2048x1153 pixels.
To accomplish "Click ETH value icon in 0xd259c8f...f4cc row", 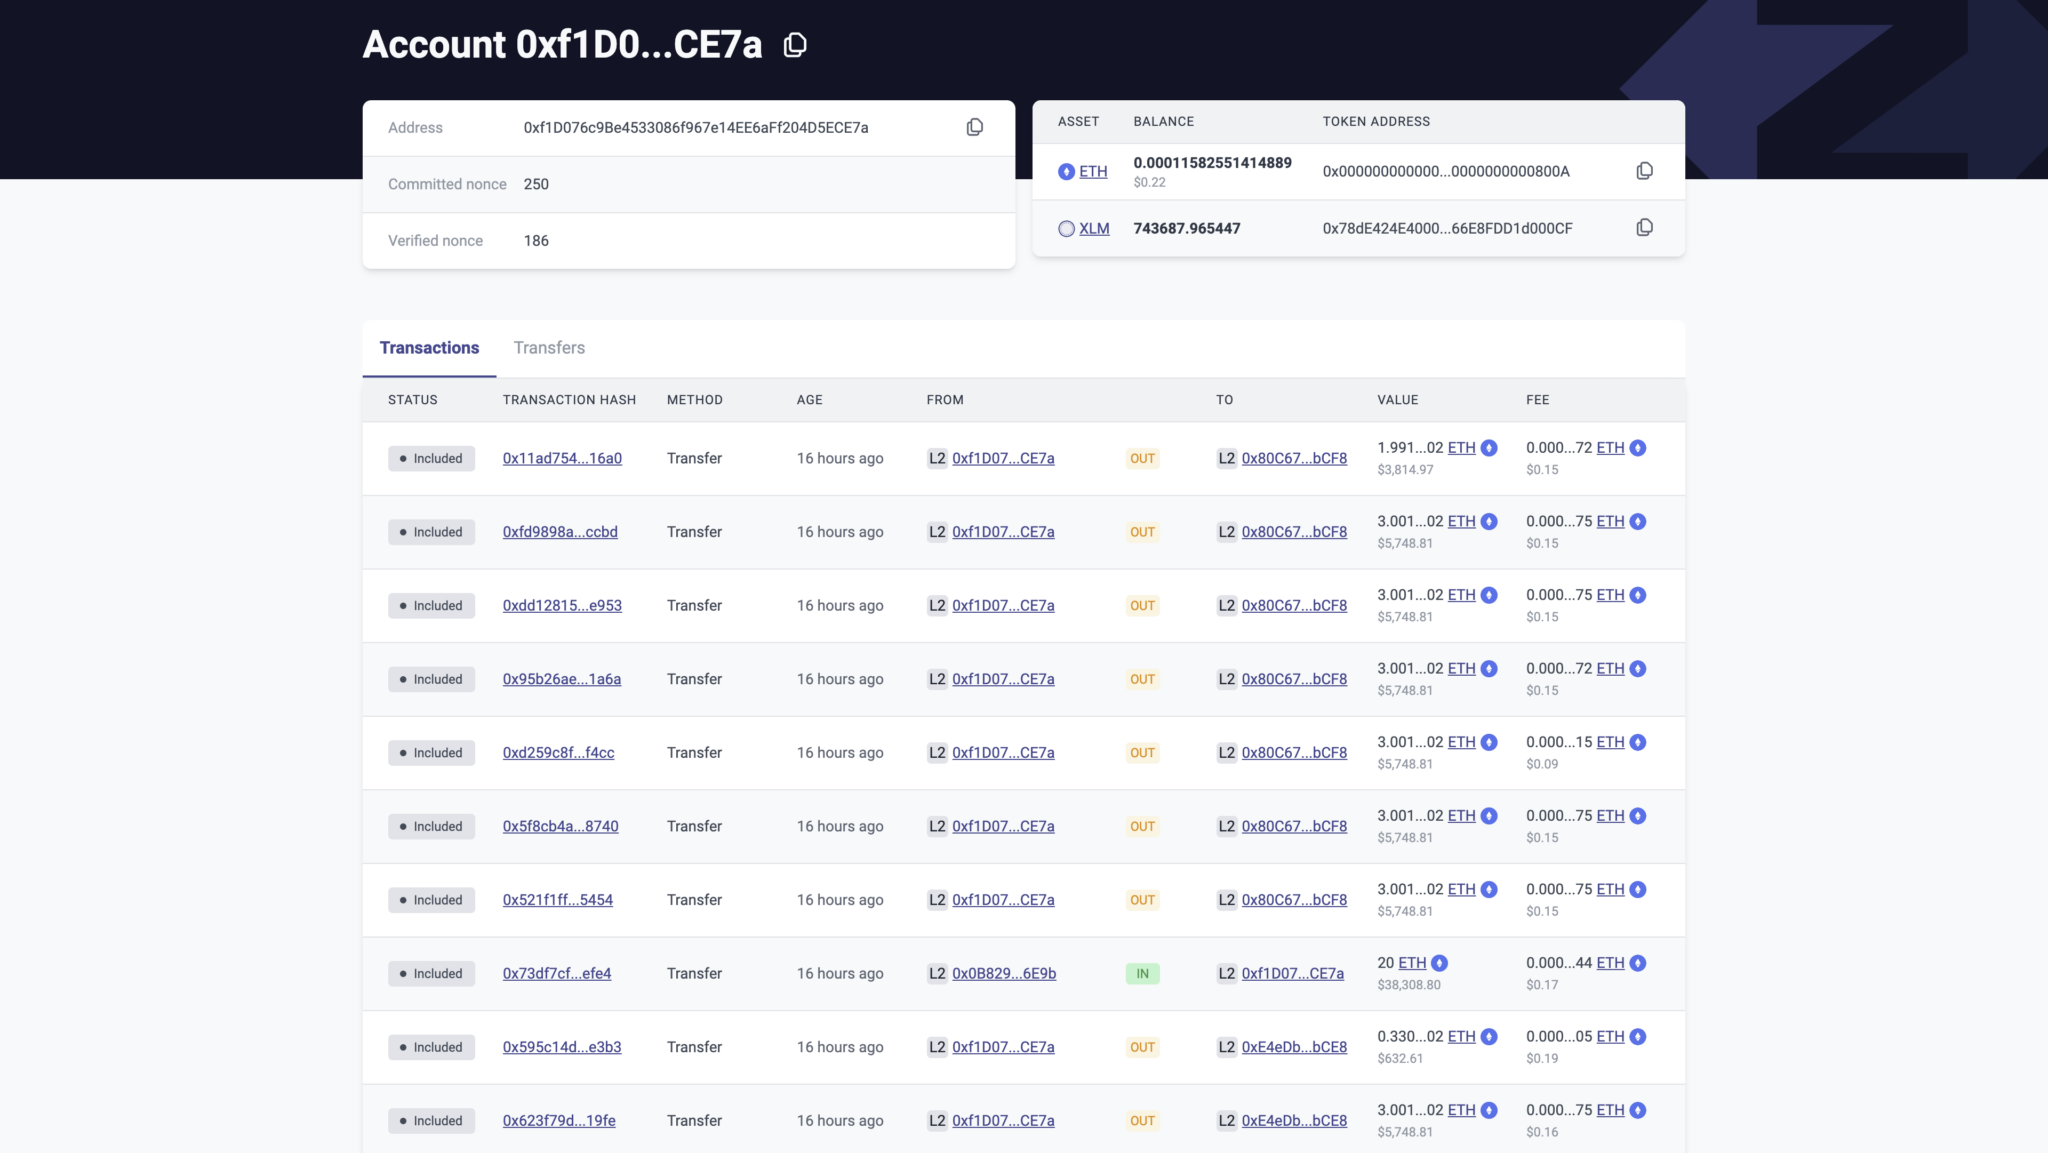I will 1489,742.
